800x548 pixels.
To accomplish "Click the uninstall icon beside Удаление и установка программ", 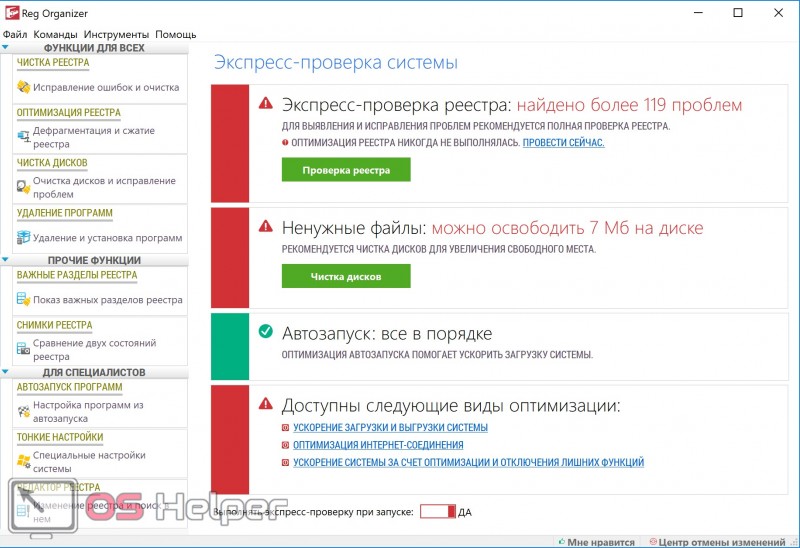I will (23, 237).
